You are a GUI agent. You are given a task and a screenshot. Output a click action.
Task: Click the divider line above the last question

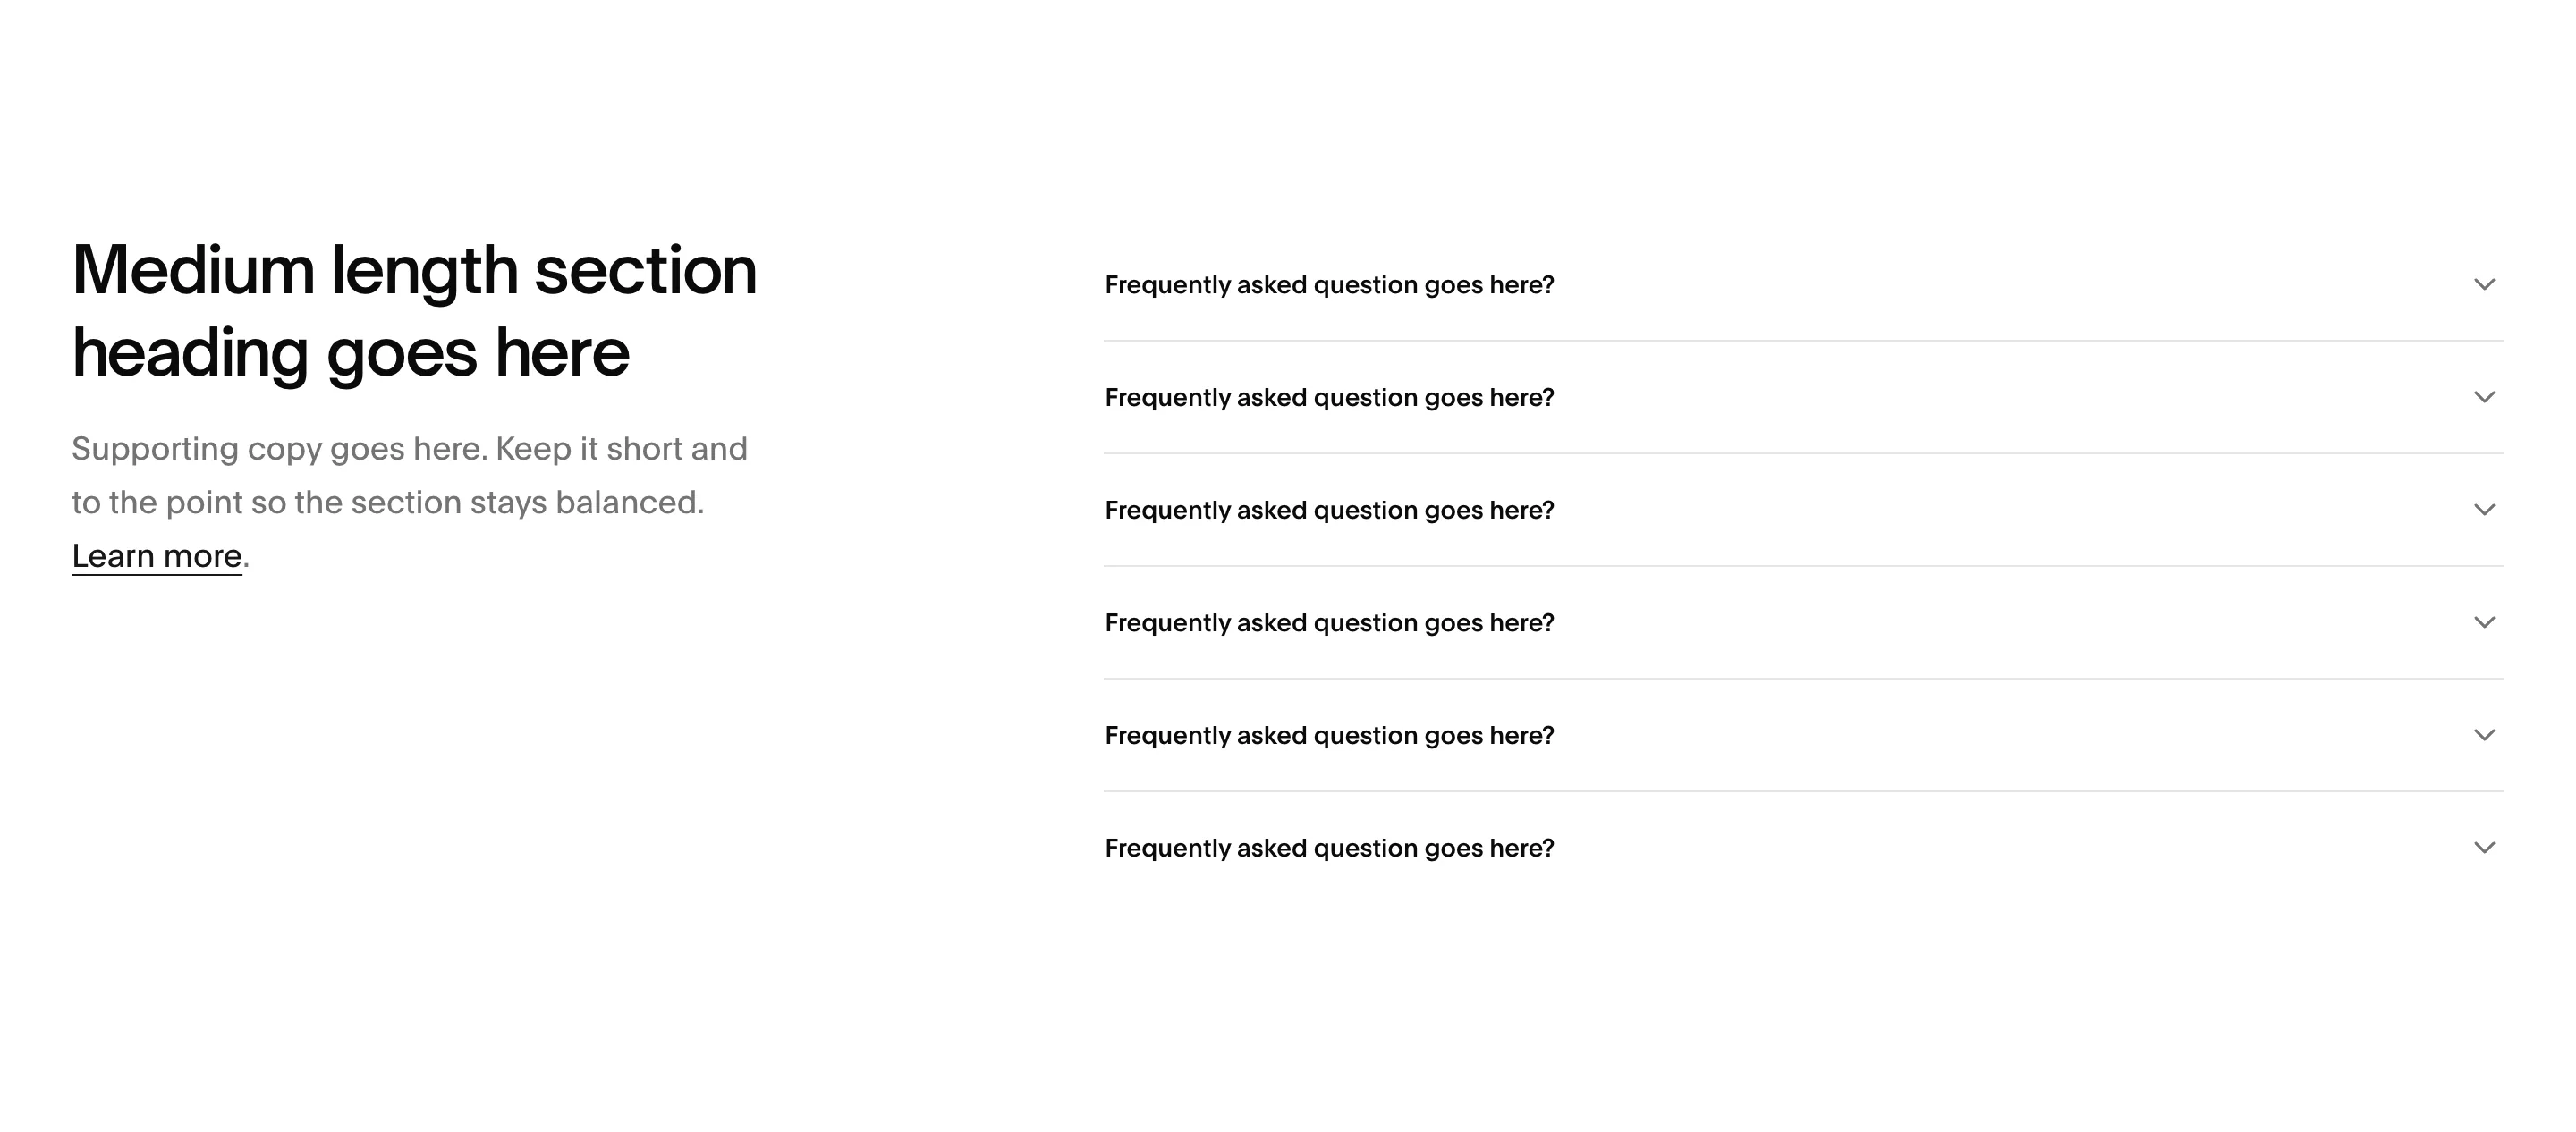1804,792
